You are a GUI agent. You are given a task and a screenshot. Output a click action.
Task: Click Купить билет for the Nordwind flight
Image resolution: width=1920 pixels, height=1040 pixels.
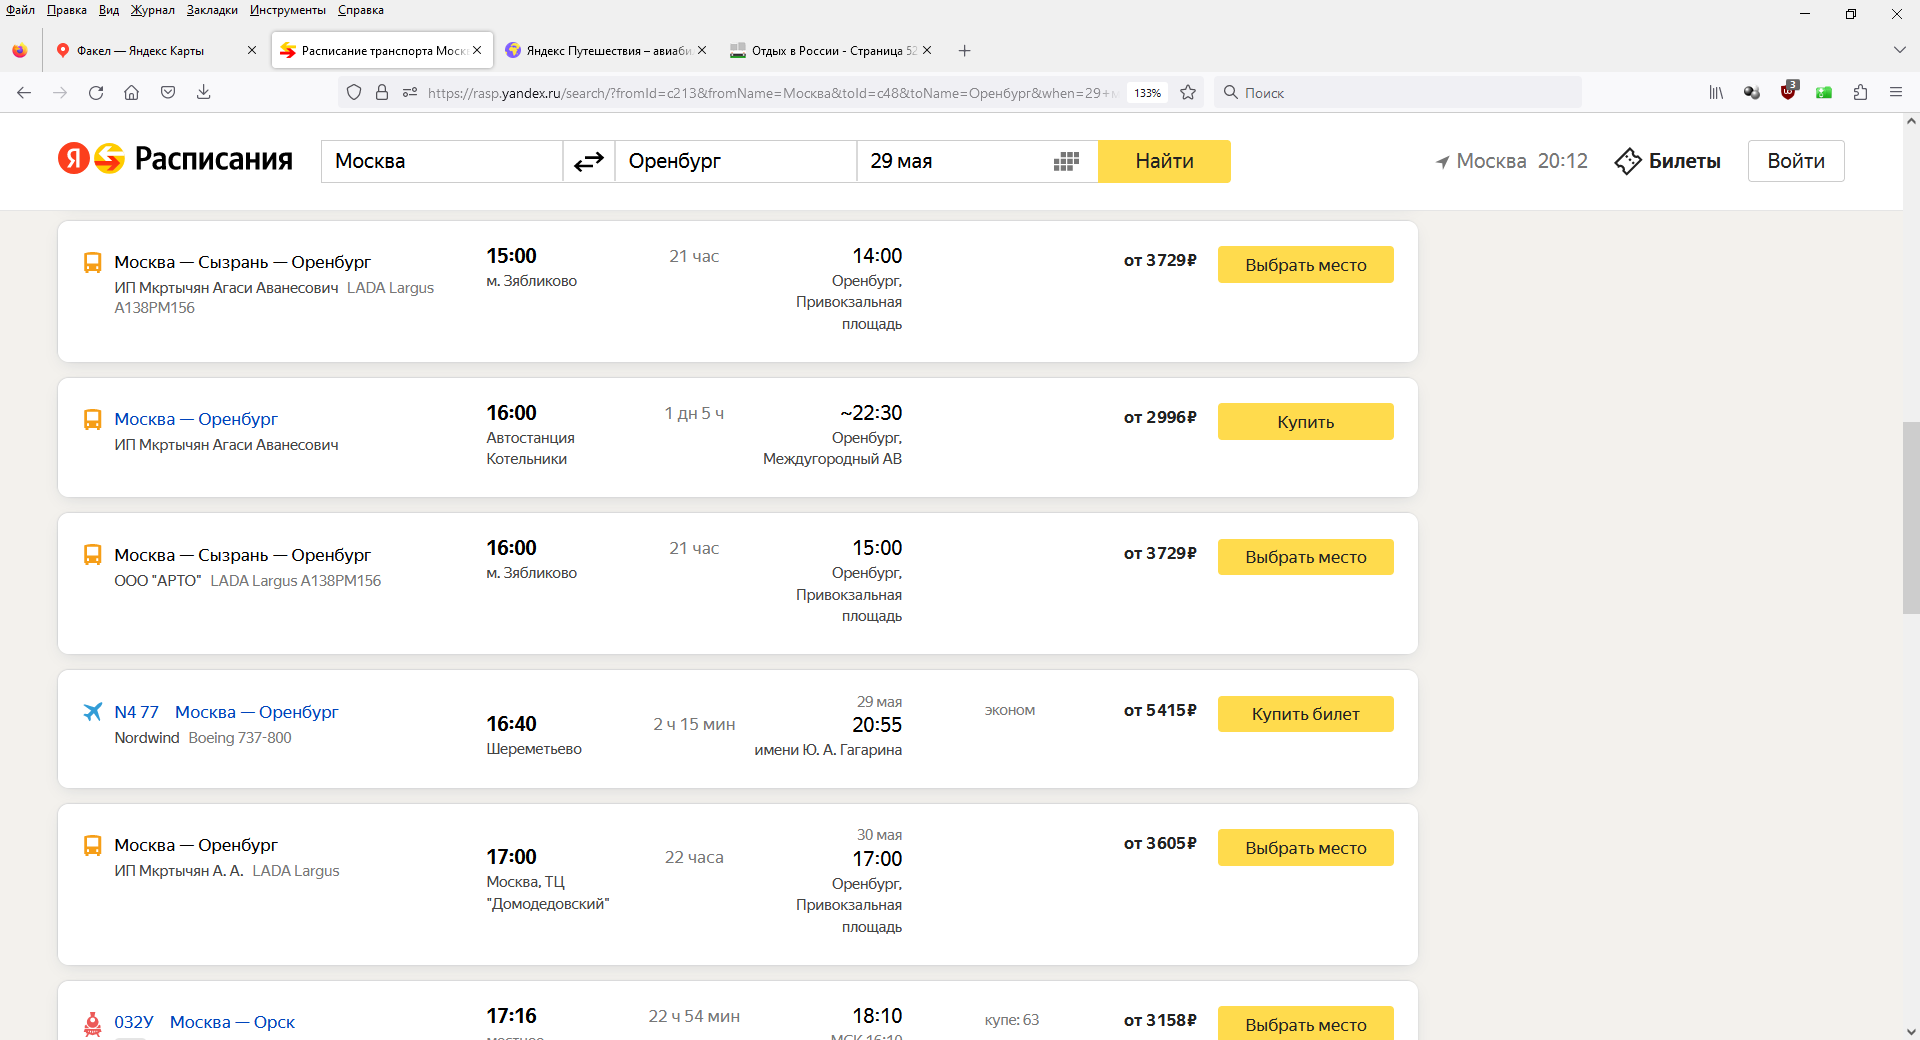click(x=1305, y=714)
